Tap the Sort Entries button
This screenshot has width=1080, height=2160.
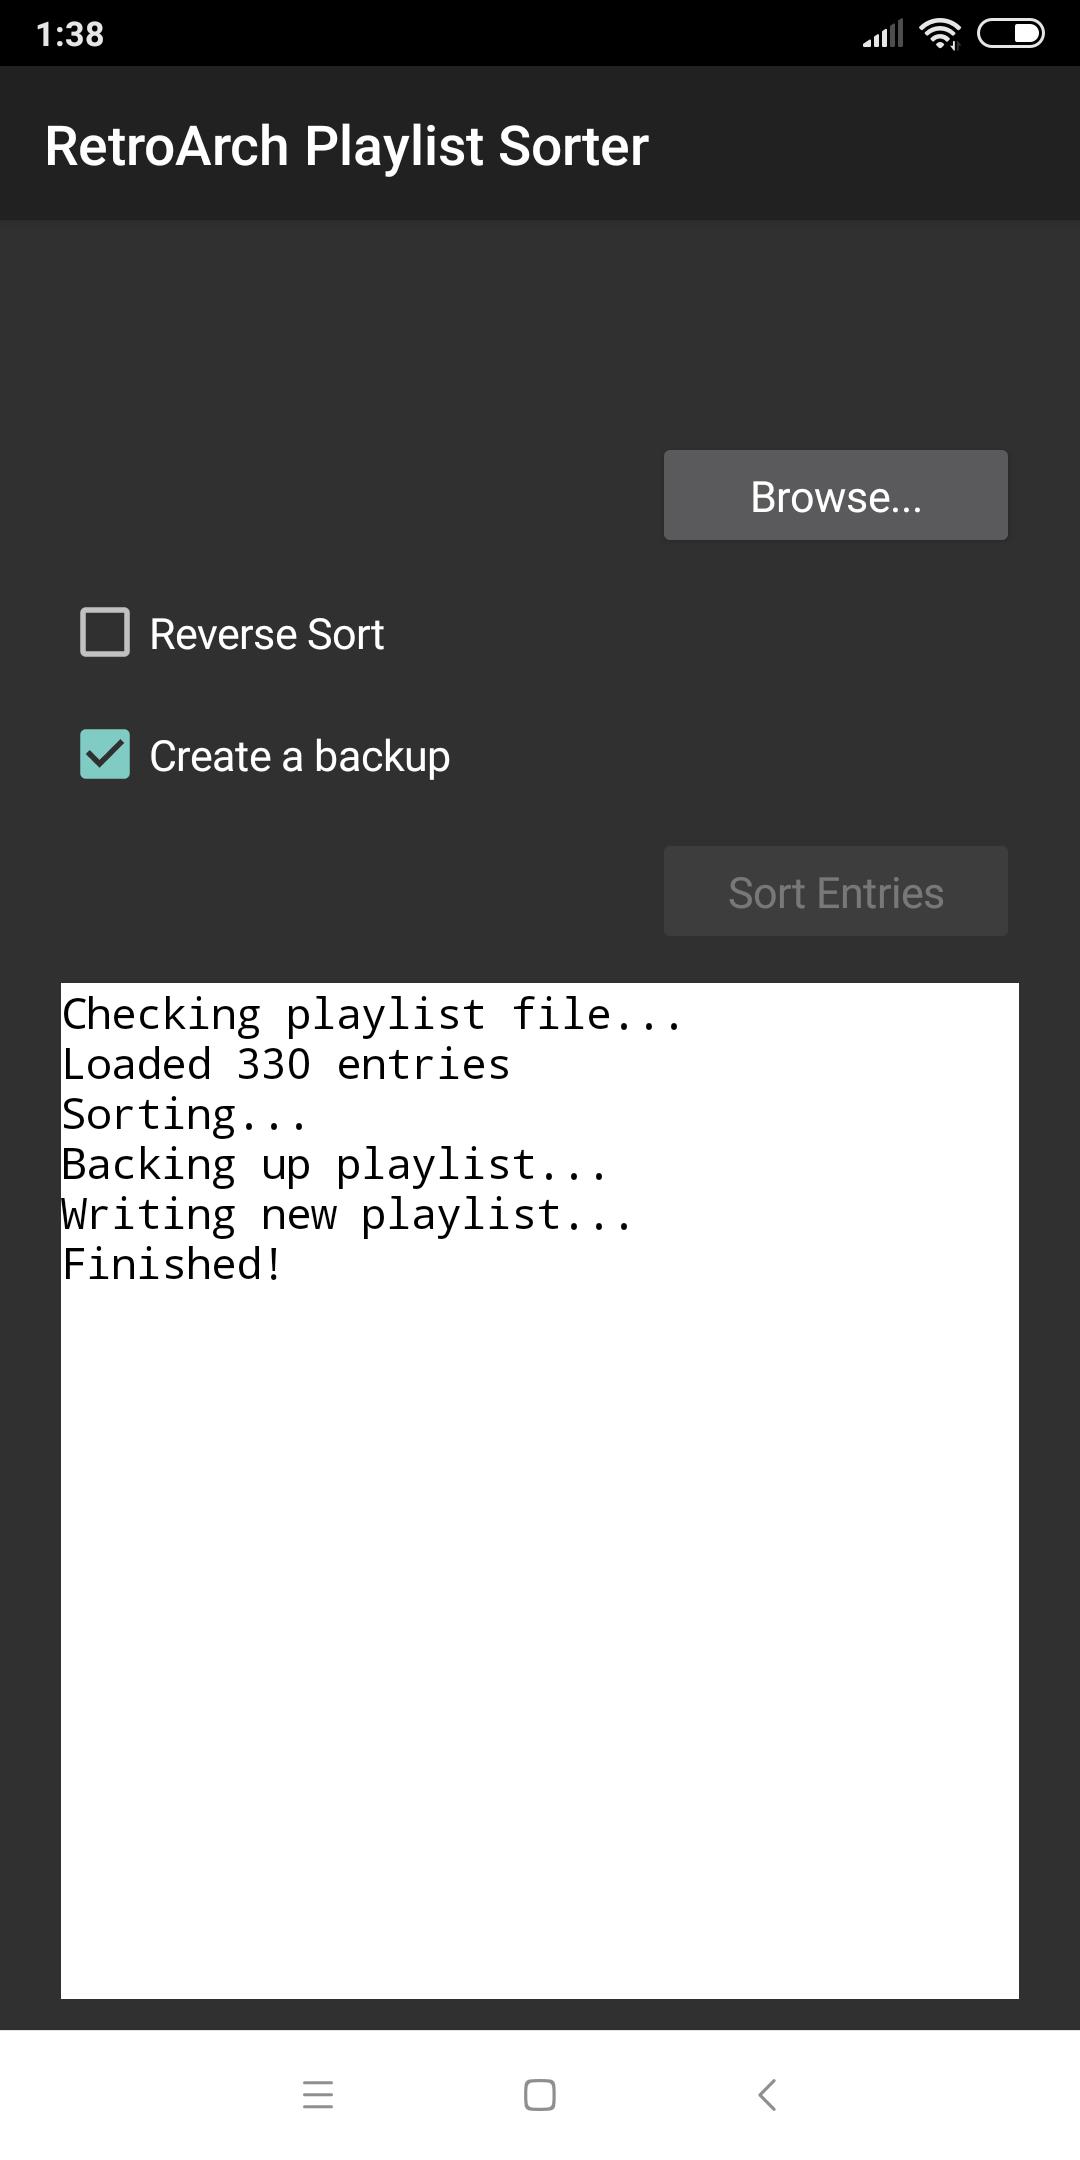836,891
